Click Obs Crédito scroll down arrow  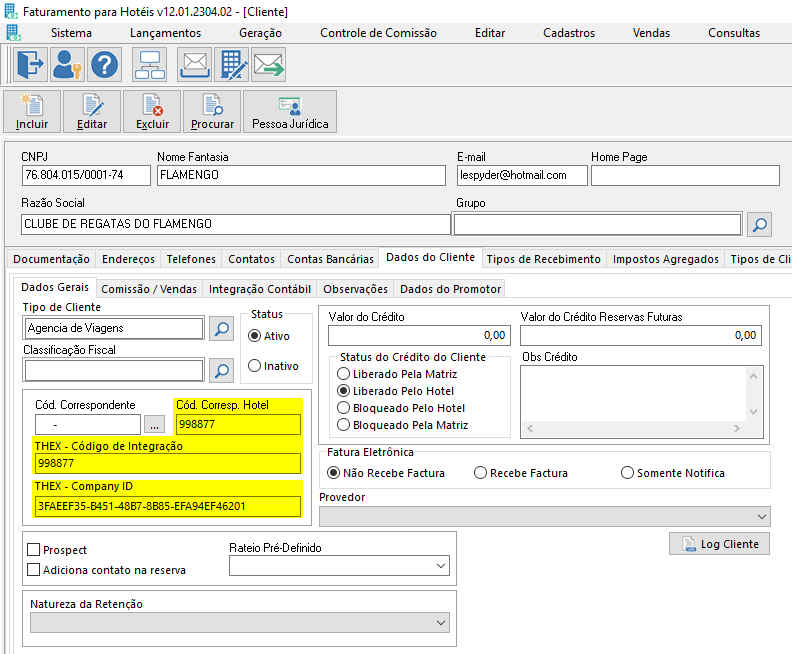click(x=753, y=412)
